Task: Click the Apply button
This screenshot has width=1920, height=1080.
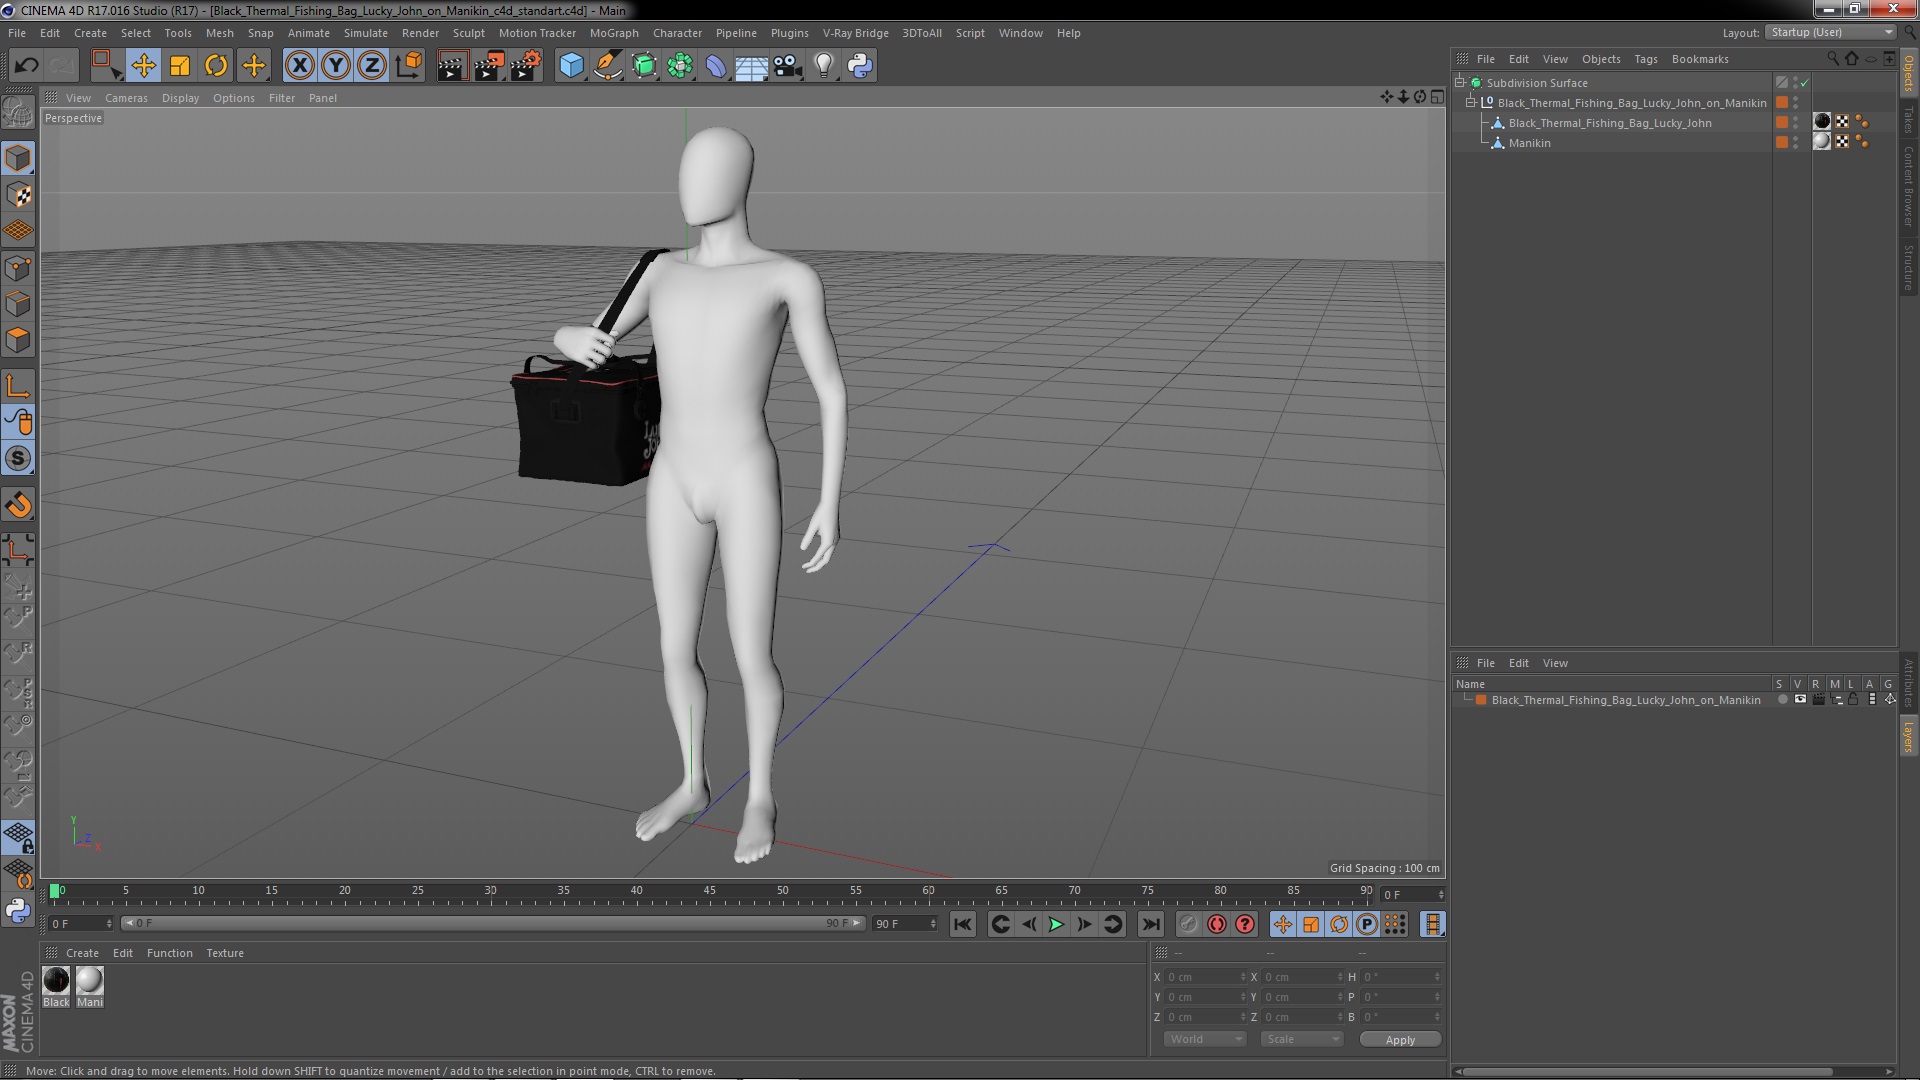Action: tap(1399, 1039)
